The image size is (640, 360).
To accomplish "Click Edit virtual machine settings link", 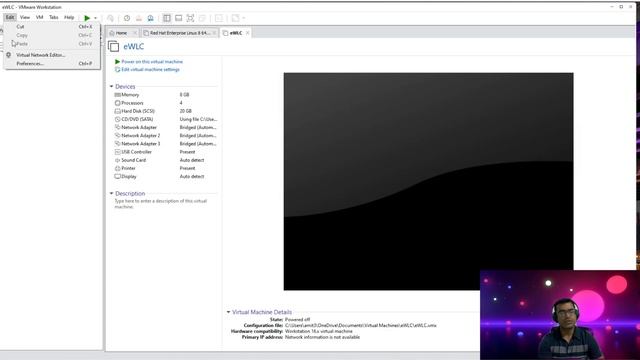I will (150, 70).
